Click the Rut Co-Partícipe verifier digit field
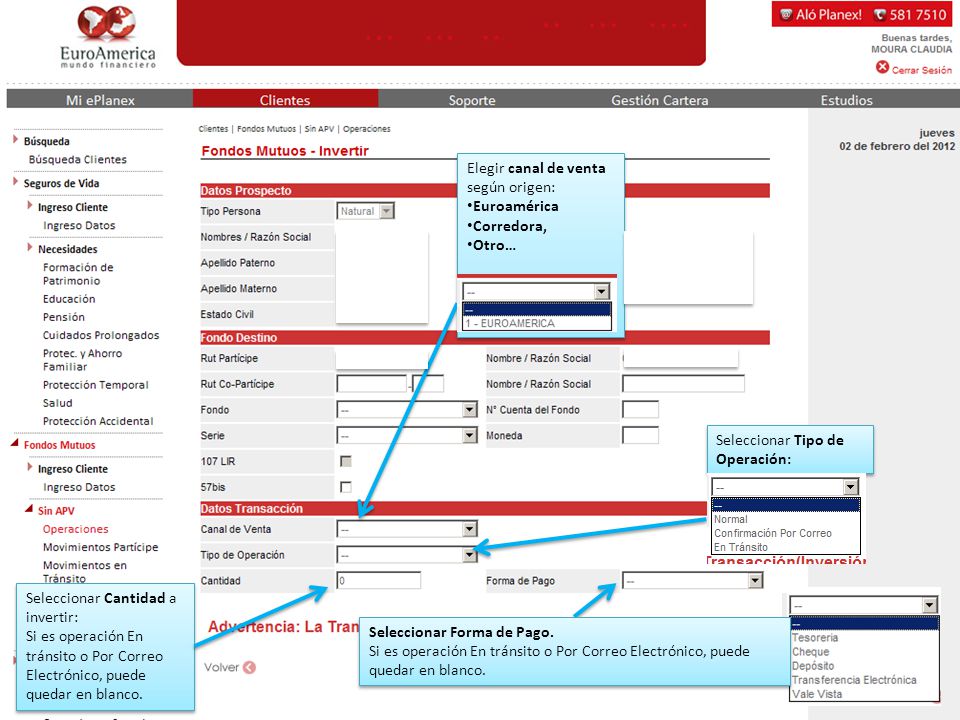 pos(428,384)
